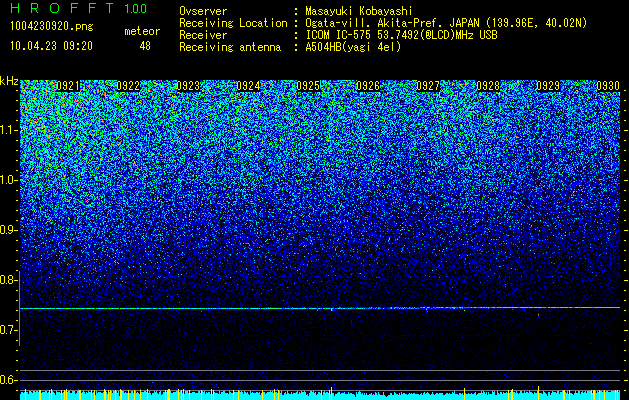Screen dimensions: 629x400
Task: Click the 0.6 kHz axis label
Action: click(8, 380)
